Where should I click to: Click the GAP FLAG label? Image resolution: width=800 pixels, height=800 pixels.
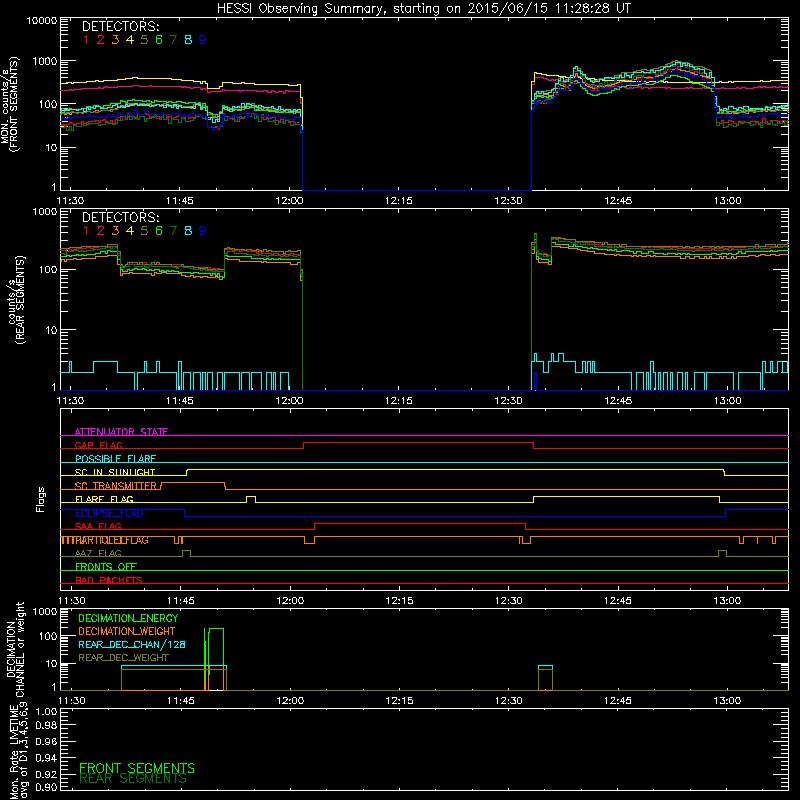tap(98, 445)
